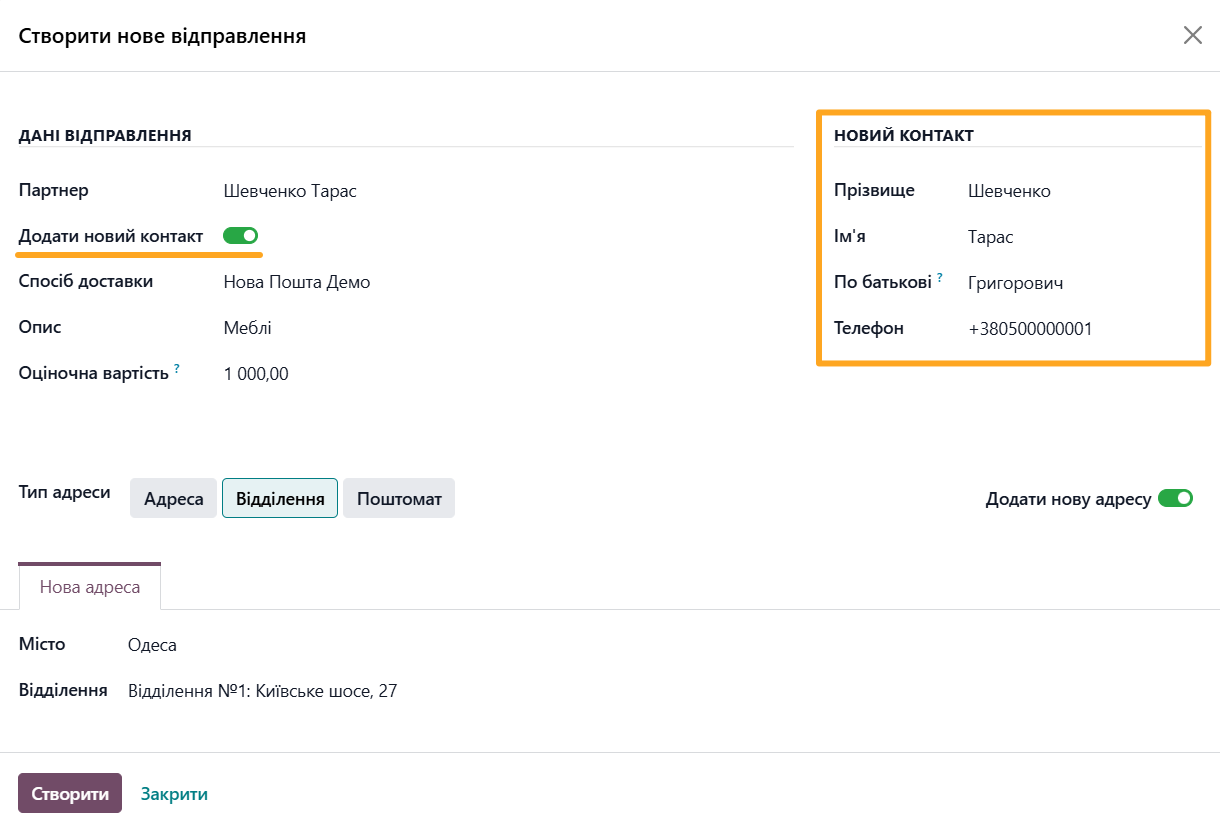This screenshot has height=831, width=1220.
Task: Click the Телефон label
Action: [x=869, y=328]
